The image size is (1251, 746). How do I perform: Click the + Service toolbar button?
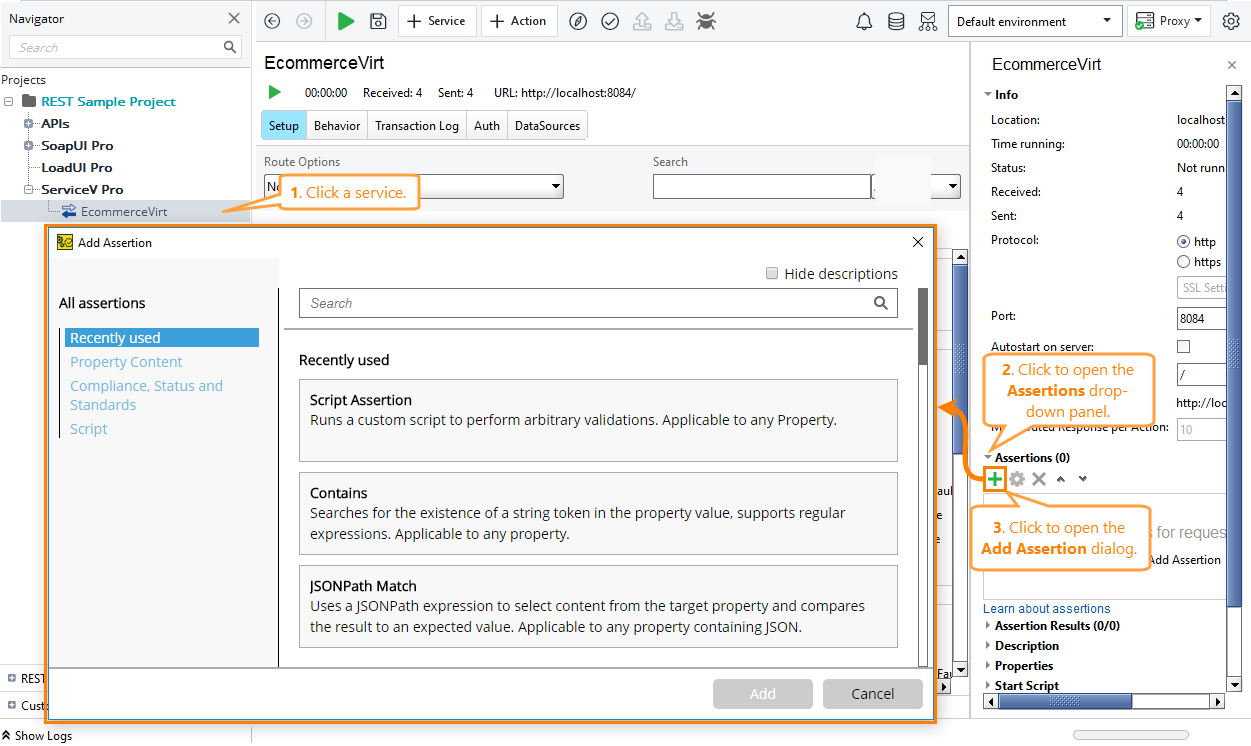437,21
